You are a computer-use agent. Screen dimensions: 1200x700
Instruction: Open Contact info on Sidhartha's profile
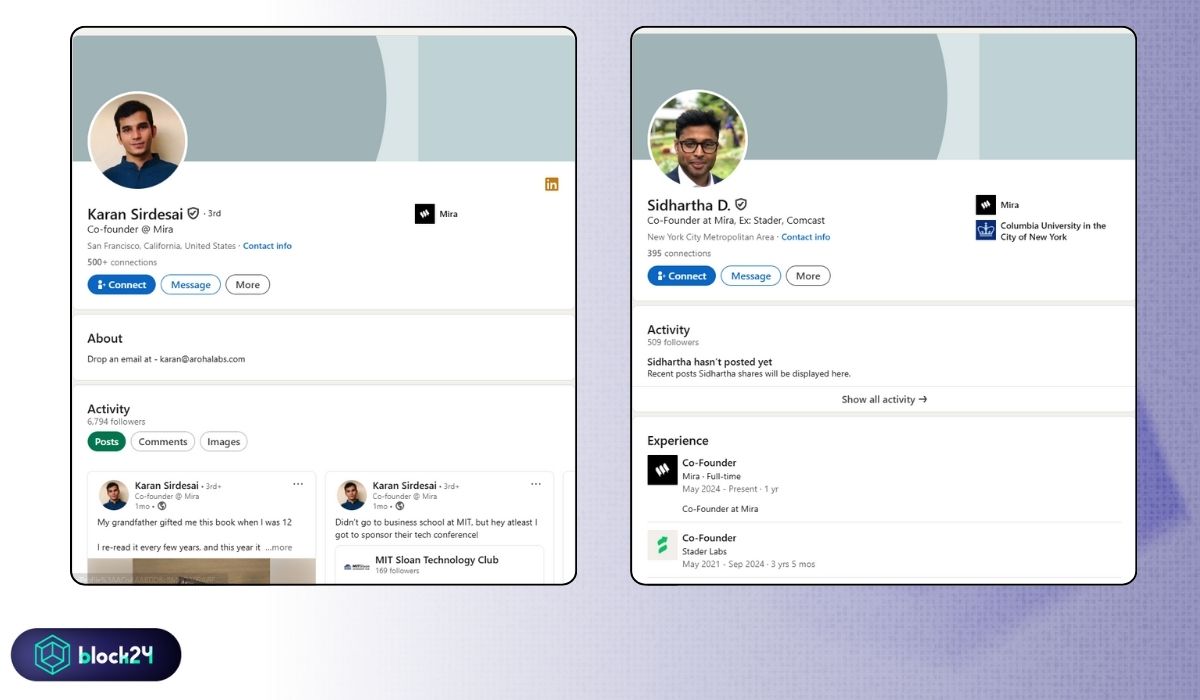coord(806,237)
